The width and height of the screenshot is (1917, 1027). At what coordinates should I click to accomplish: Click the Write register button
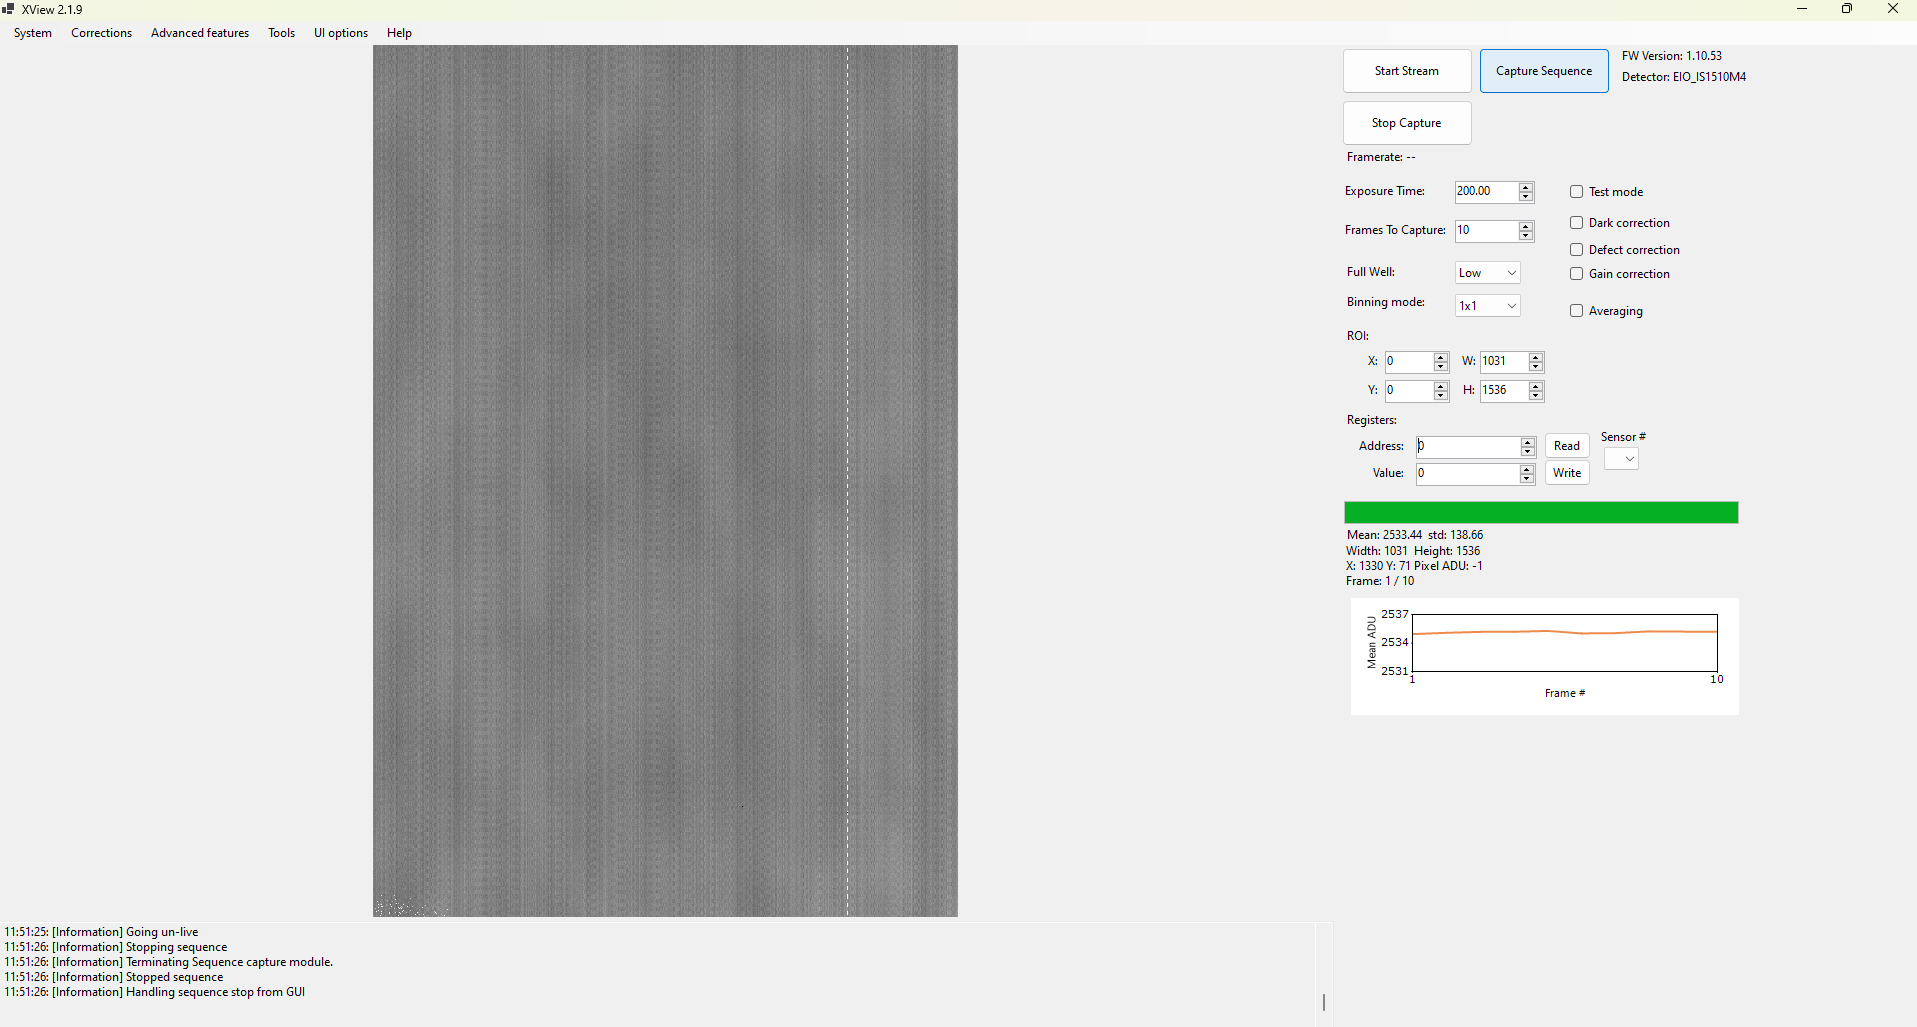click(x=1567, y=473)
